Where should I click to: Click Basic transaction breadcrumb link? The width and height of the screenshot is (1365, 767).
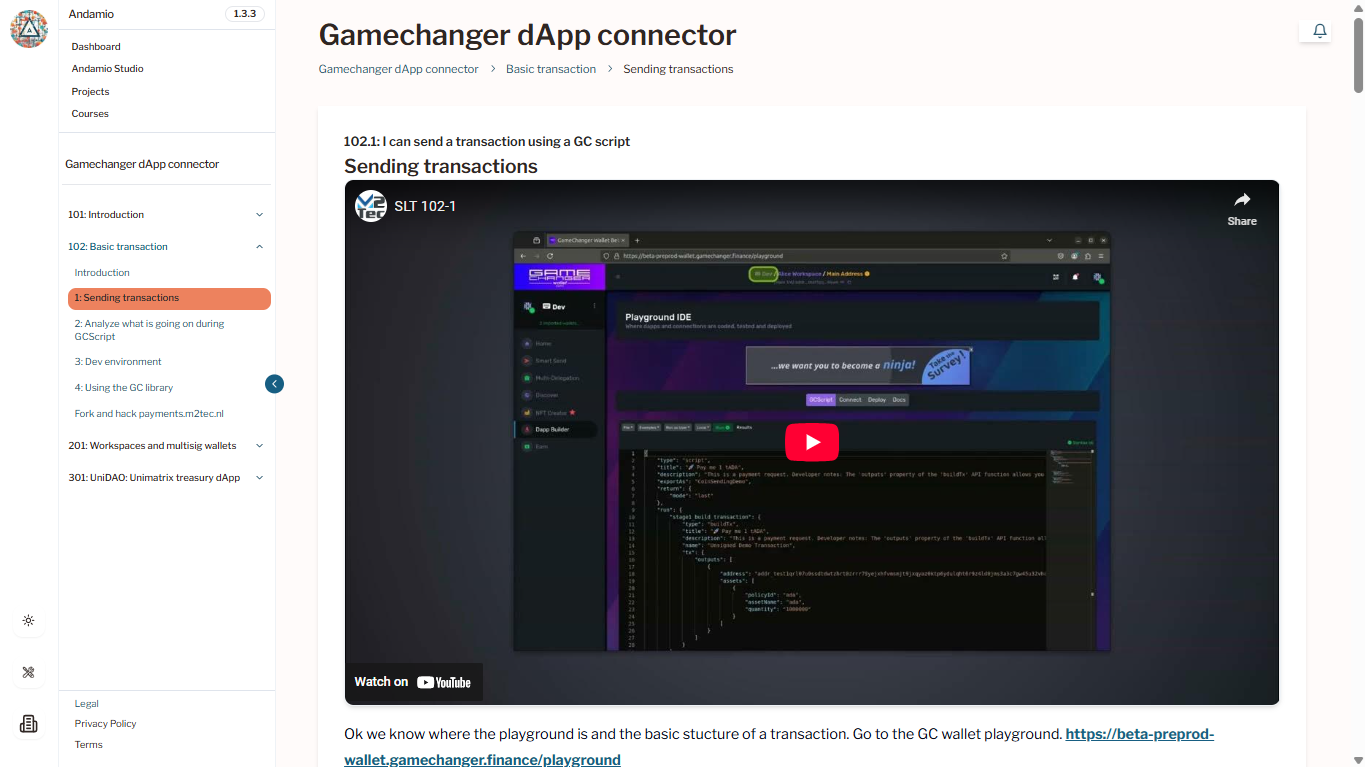coord(550,69)
